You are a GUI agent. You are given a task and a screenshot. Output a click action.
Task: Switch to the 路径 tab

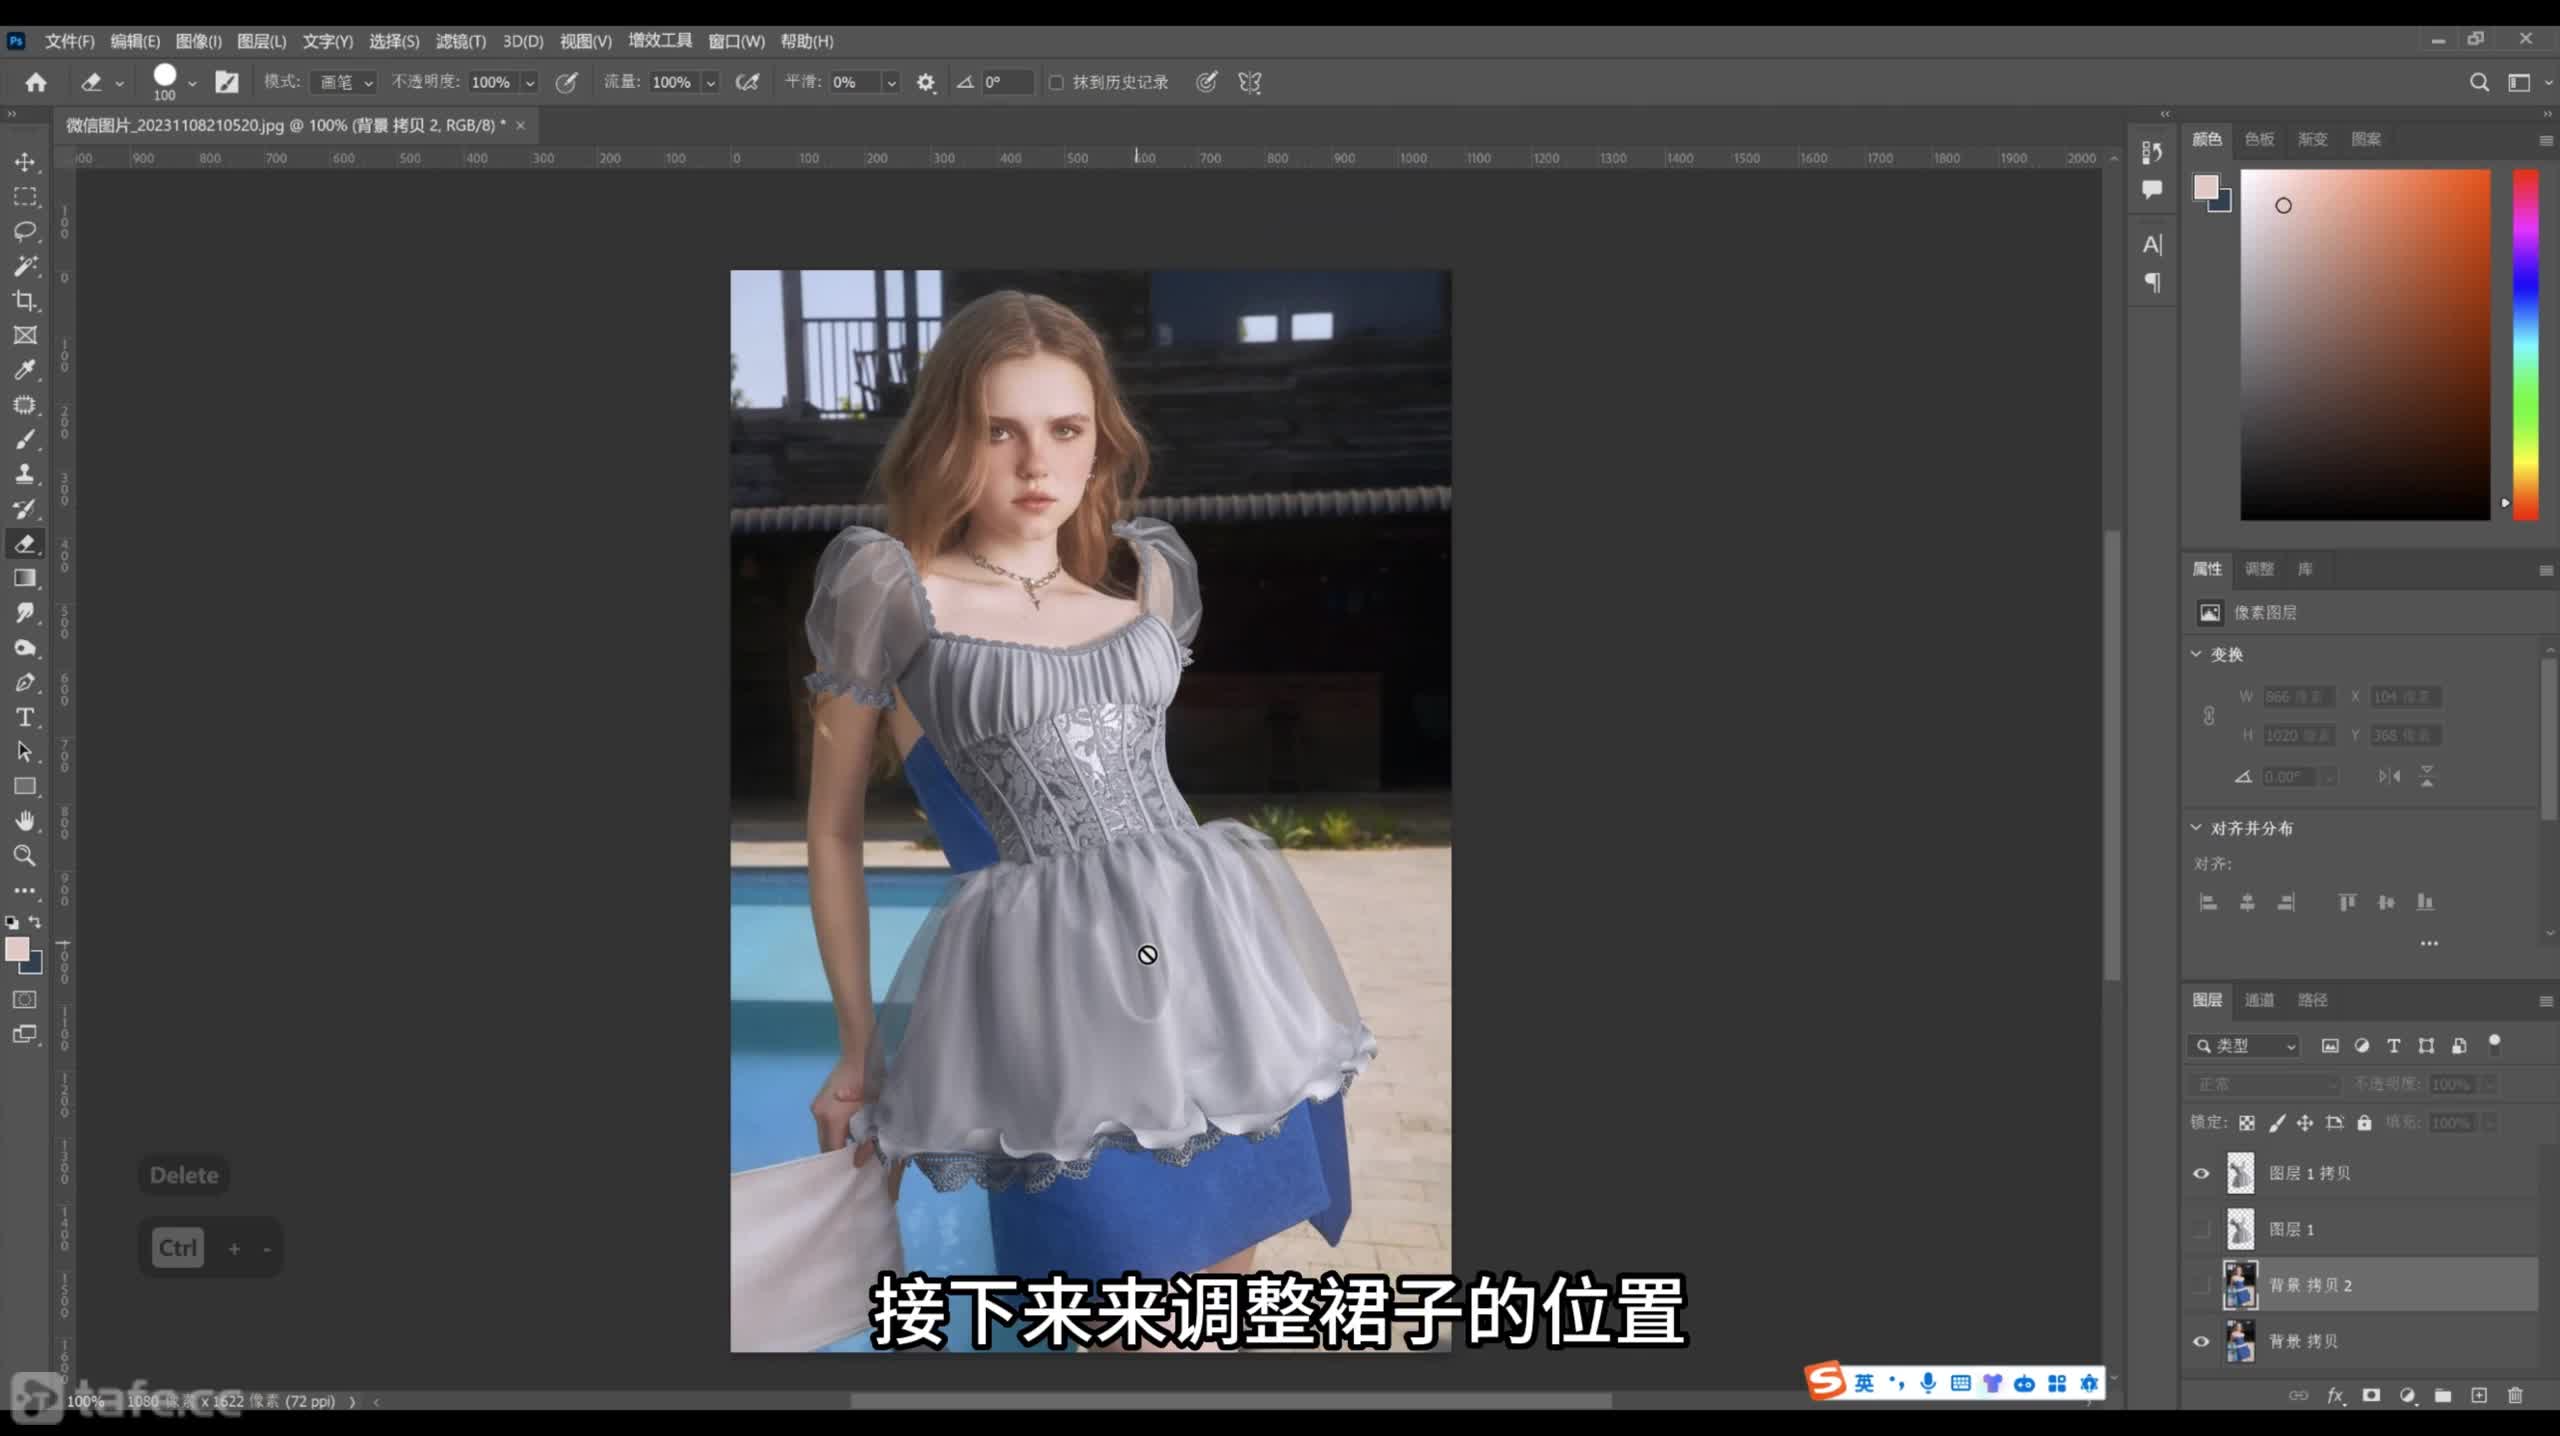pos(2312,1000)
